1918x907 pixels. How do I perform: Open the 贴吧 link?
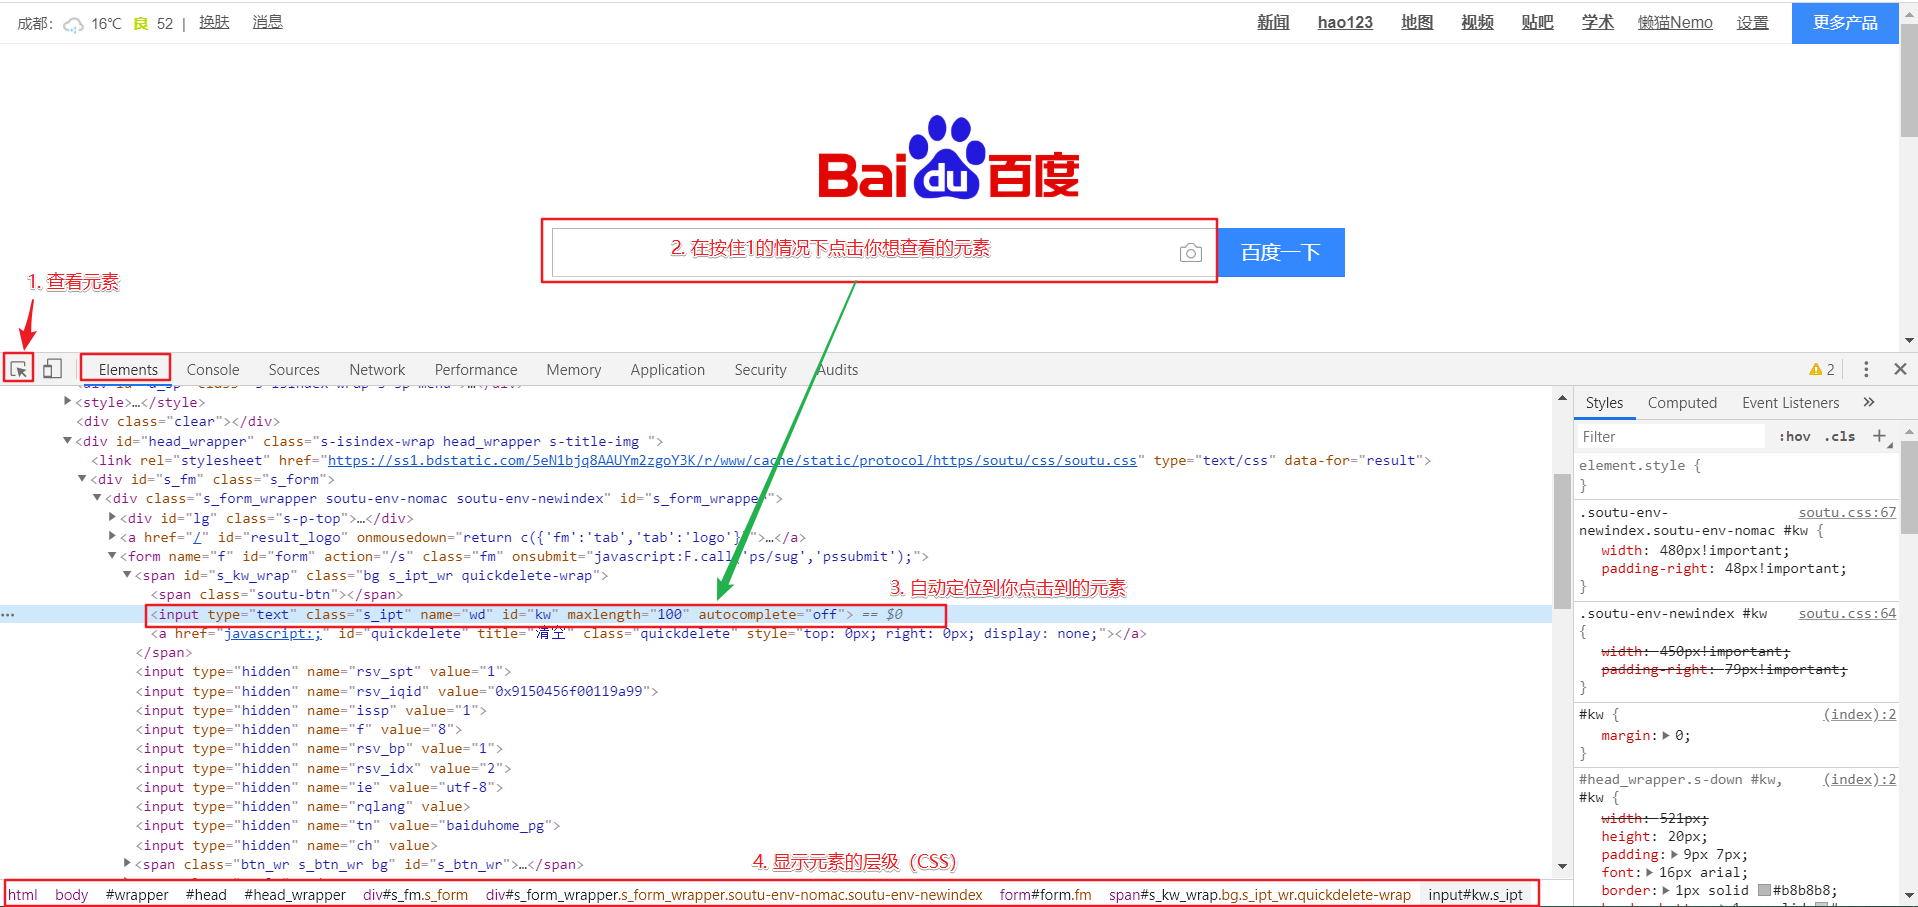[x=1537, y=22]
